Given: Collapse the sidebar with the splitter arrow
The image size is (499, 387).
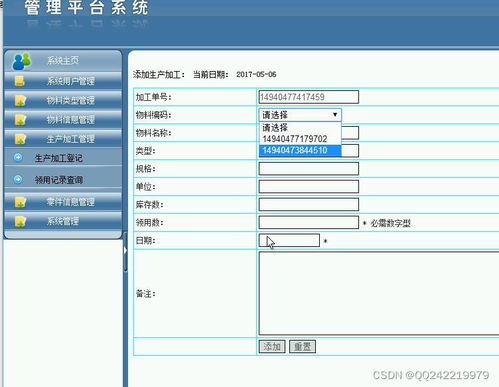Looking at the screenshot, I should click(x=125, y=250).
